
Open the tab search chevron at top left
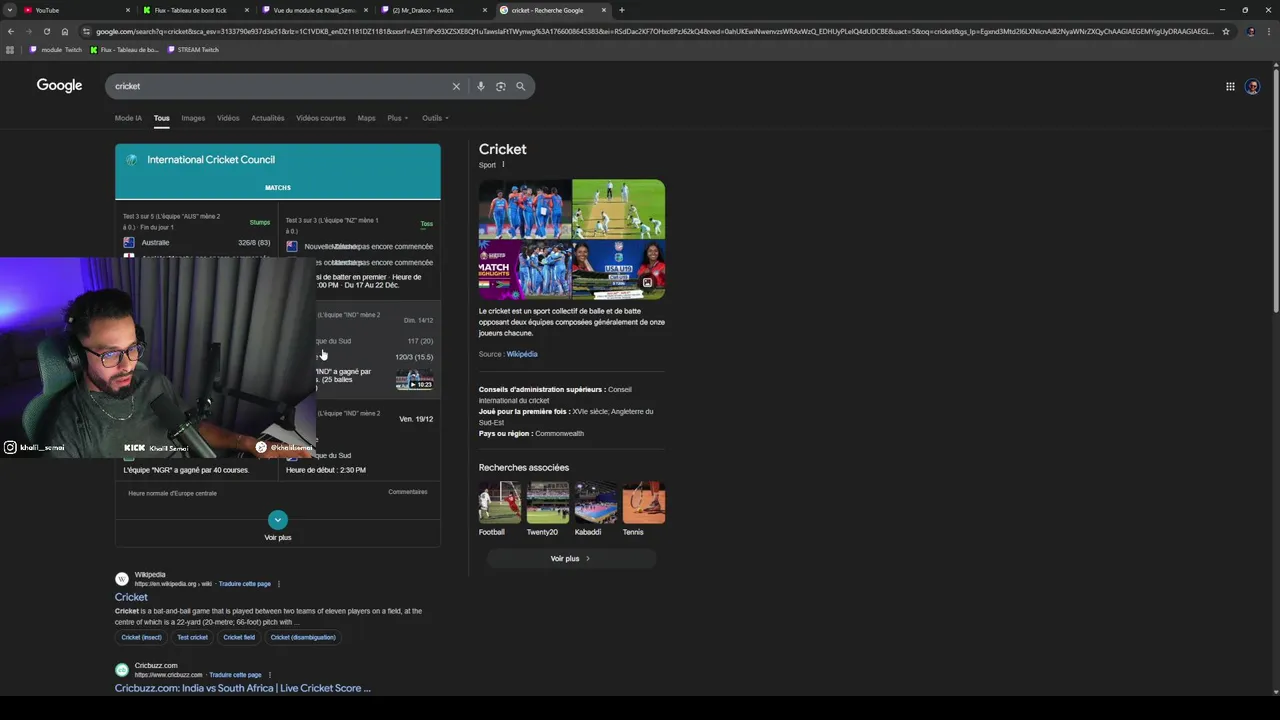point(10,10)
